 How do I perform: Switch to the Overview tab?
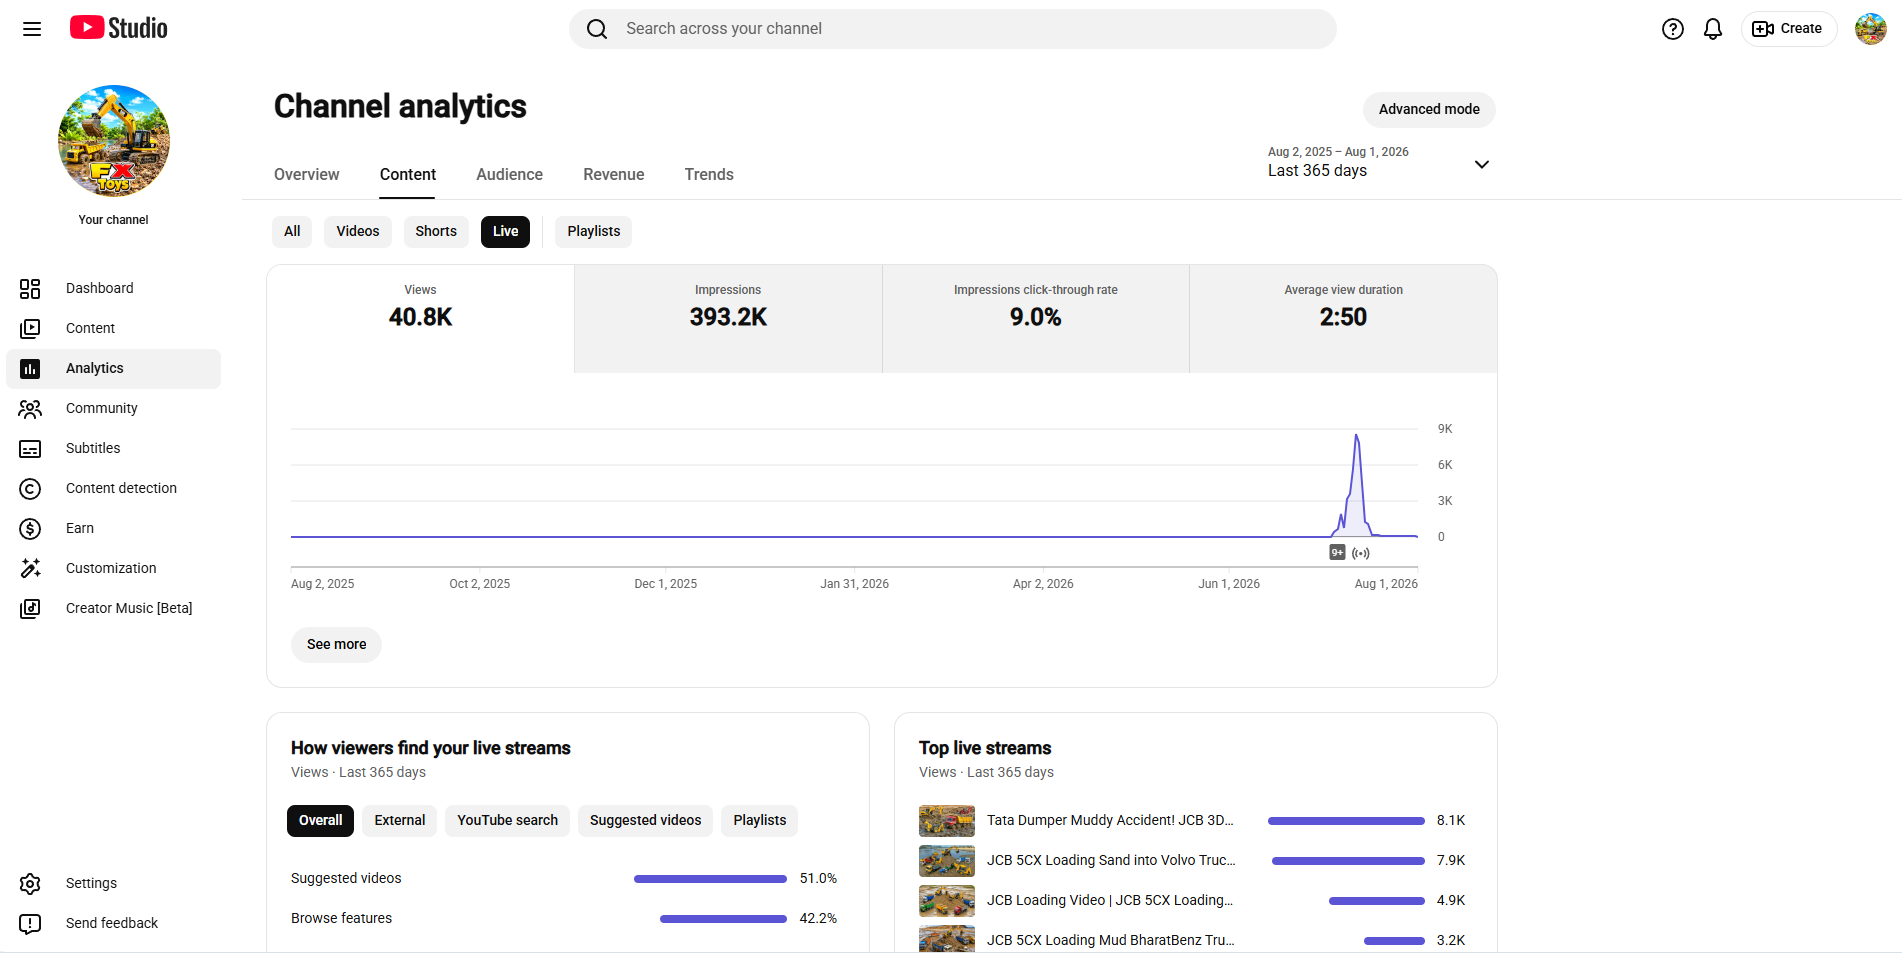[x=307, y=174]
